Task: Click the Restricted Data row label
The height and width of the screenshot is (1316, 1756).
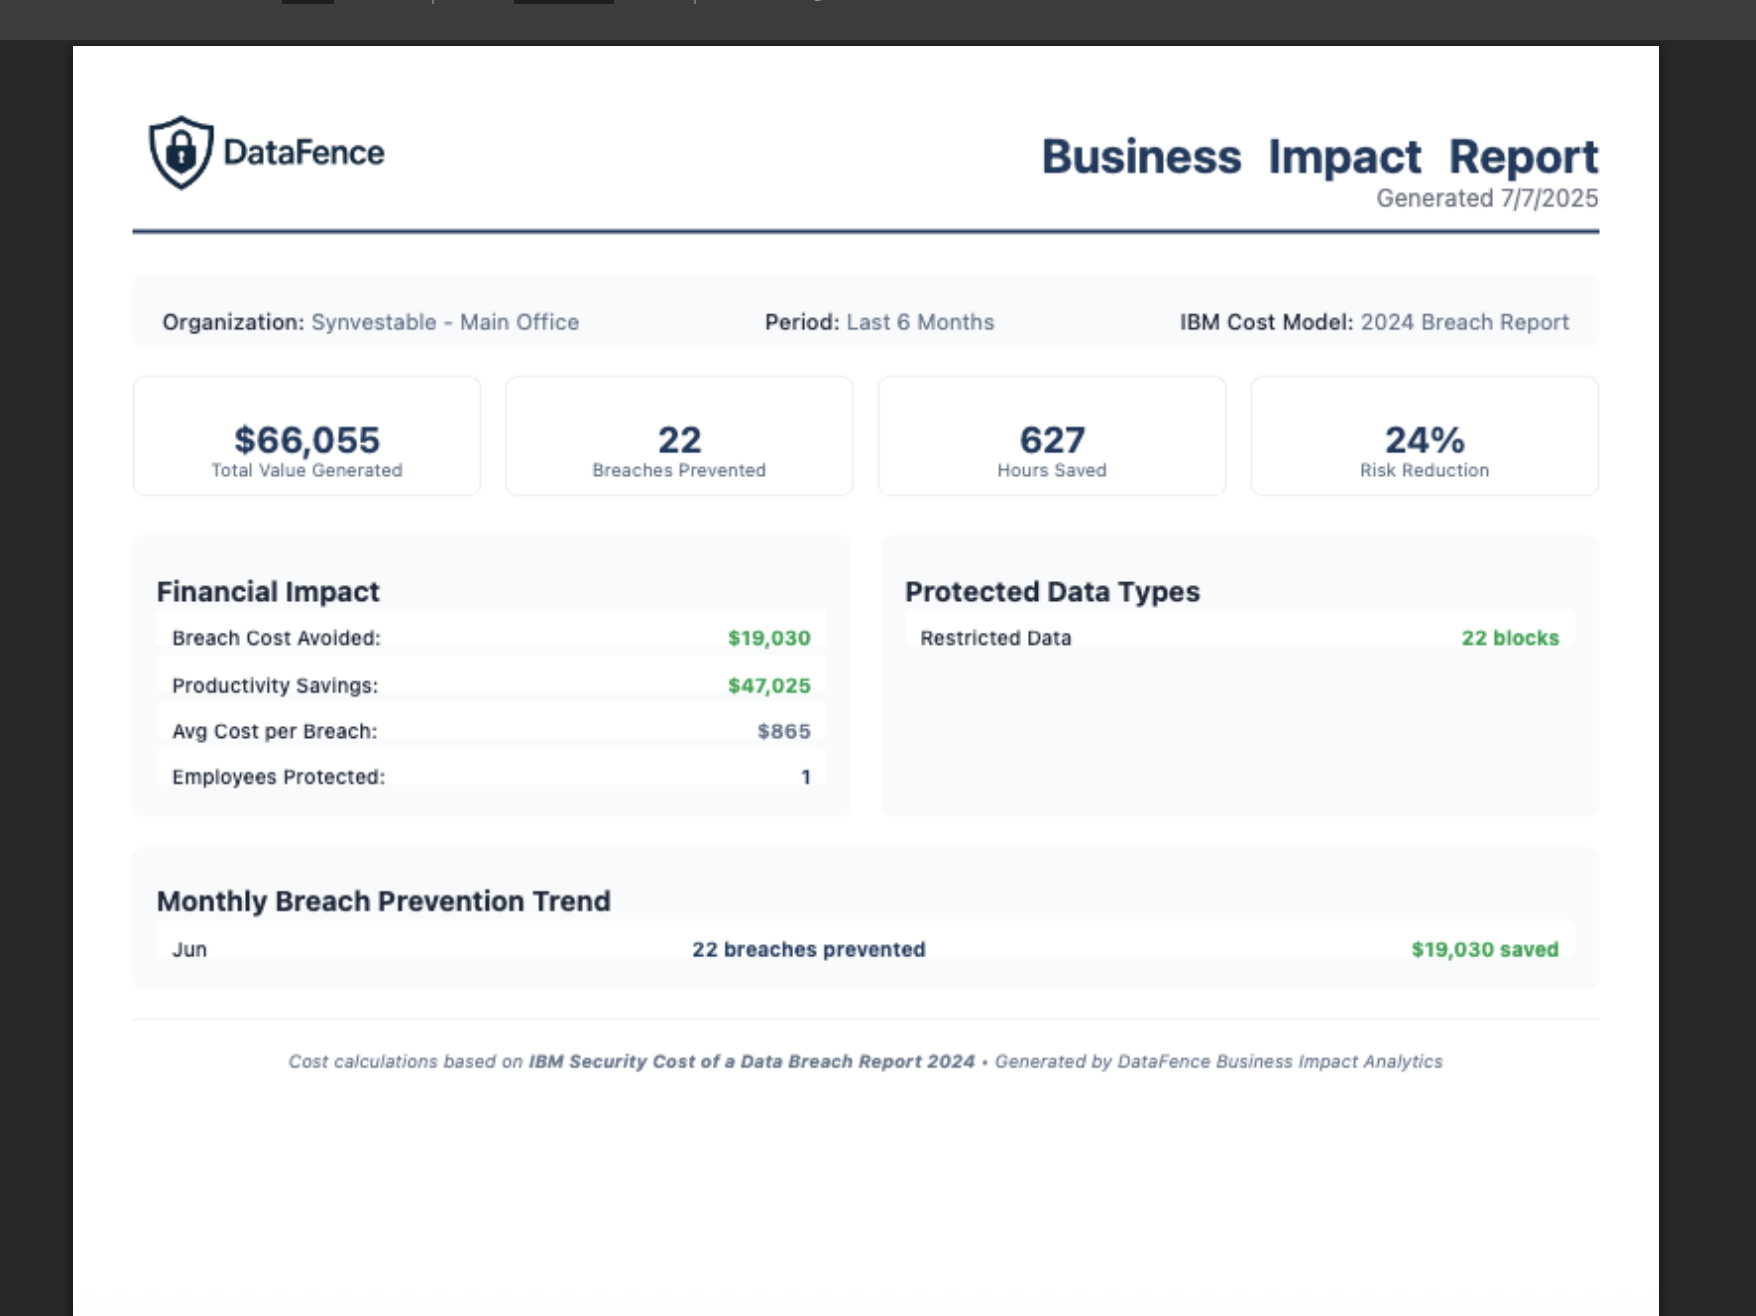Action: [996, 638]
